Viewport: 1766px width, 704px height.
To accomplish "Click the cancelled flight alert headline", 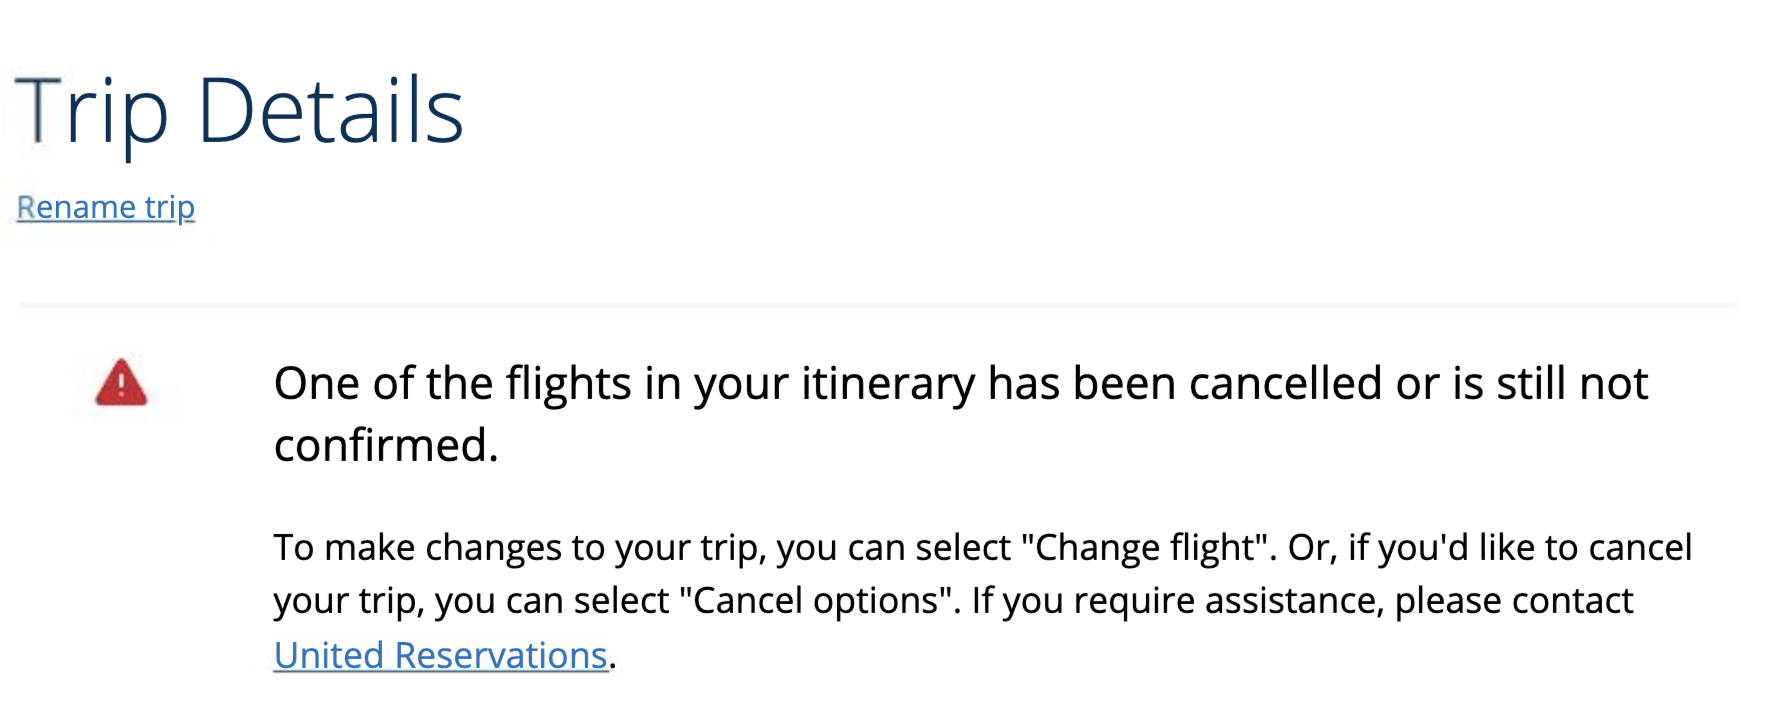I will 960,384.
